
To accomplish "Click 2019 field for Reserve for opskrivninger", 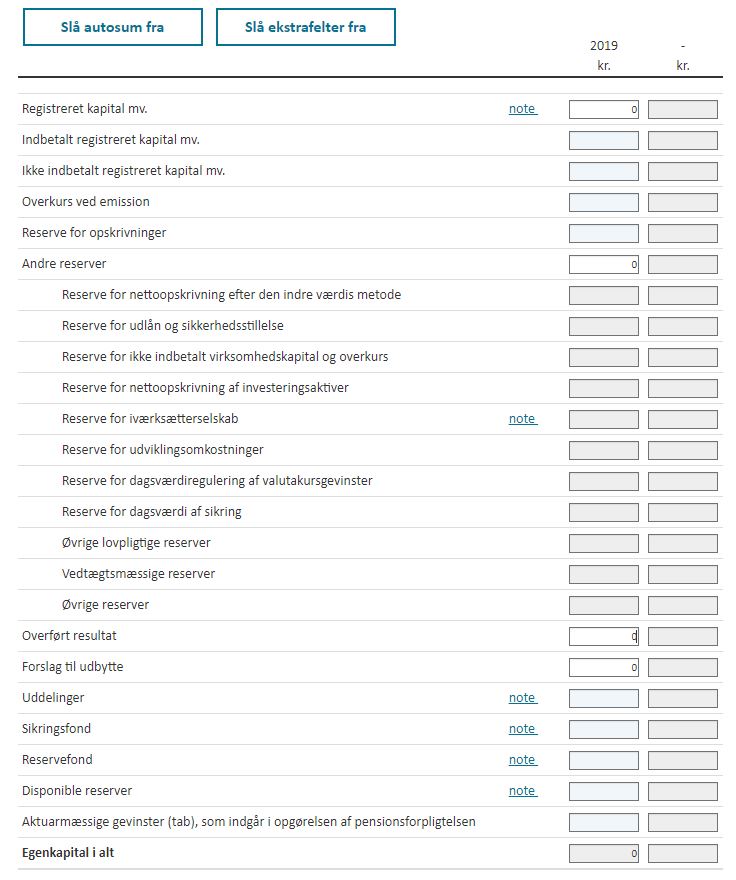I will tap(603, 234).
